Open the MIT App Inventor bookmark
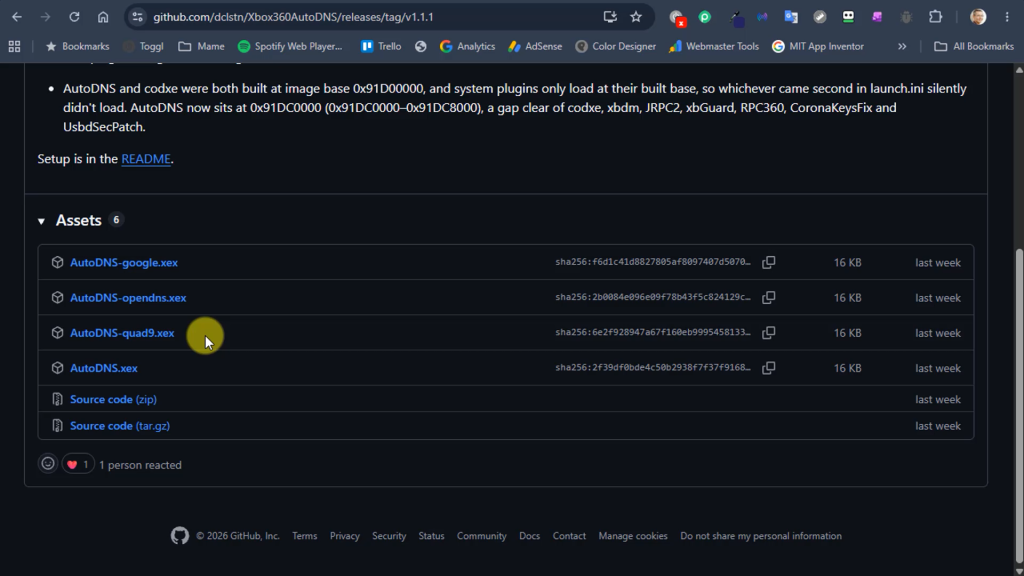The image size is (1024, 576). click(x=818, y=46)
